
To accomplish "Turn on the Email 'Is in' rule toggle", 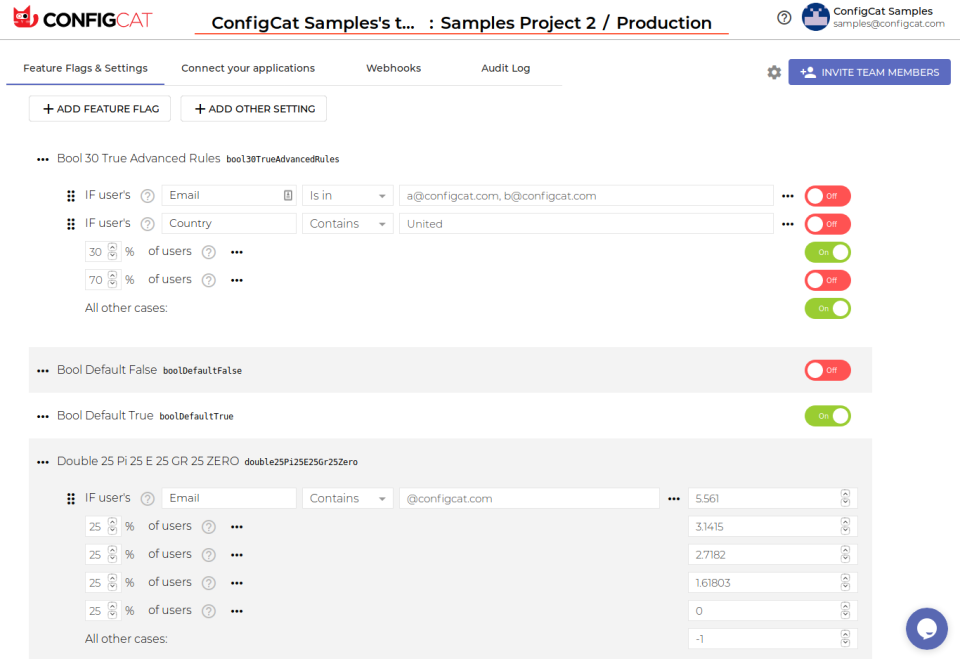I will [827, 195].
